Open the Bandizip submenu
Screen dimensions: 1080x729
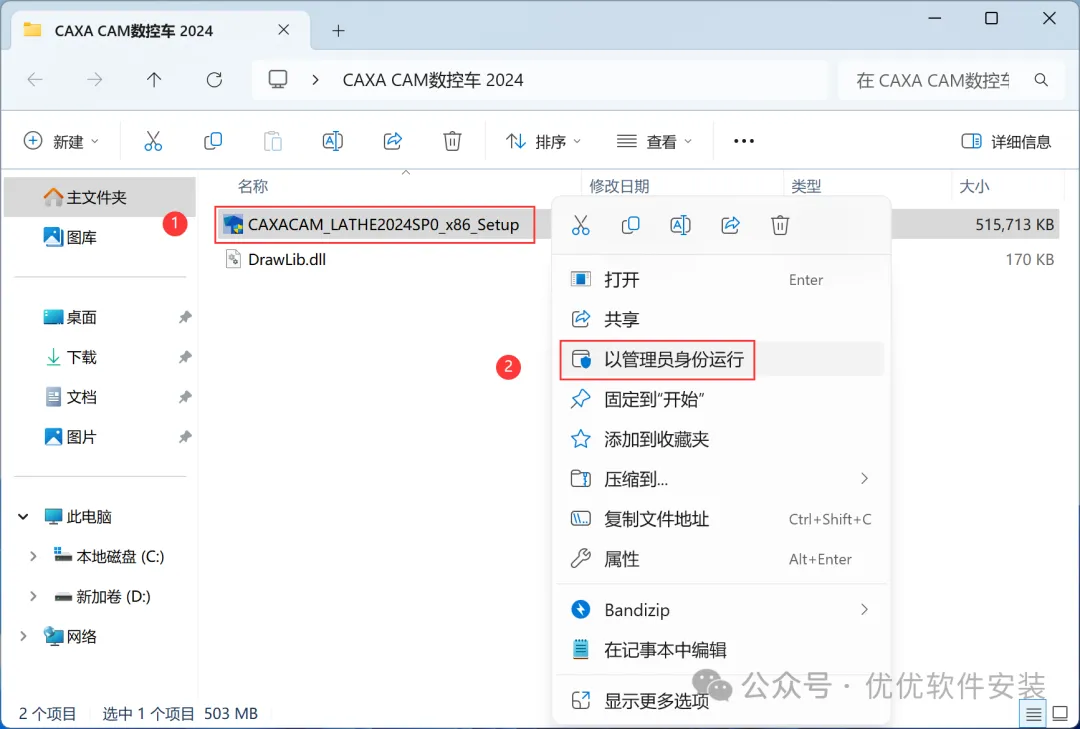pos(720,610)
